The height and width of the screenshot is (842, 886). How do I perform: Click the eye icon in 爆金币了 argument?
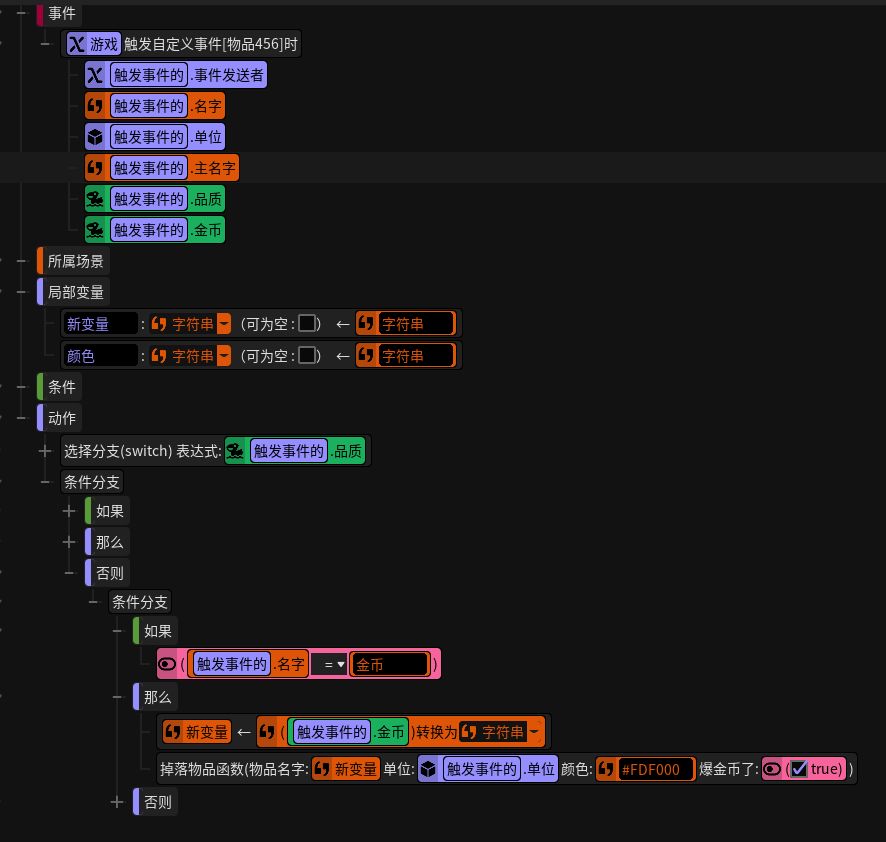(x=772, y=769)
